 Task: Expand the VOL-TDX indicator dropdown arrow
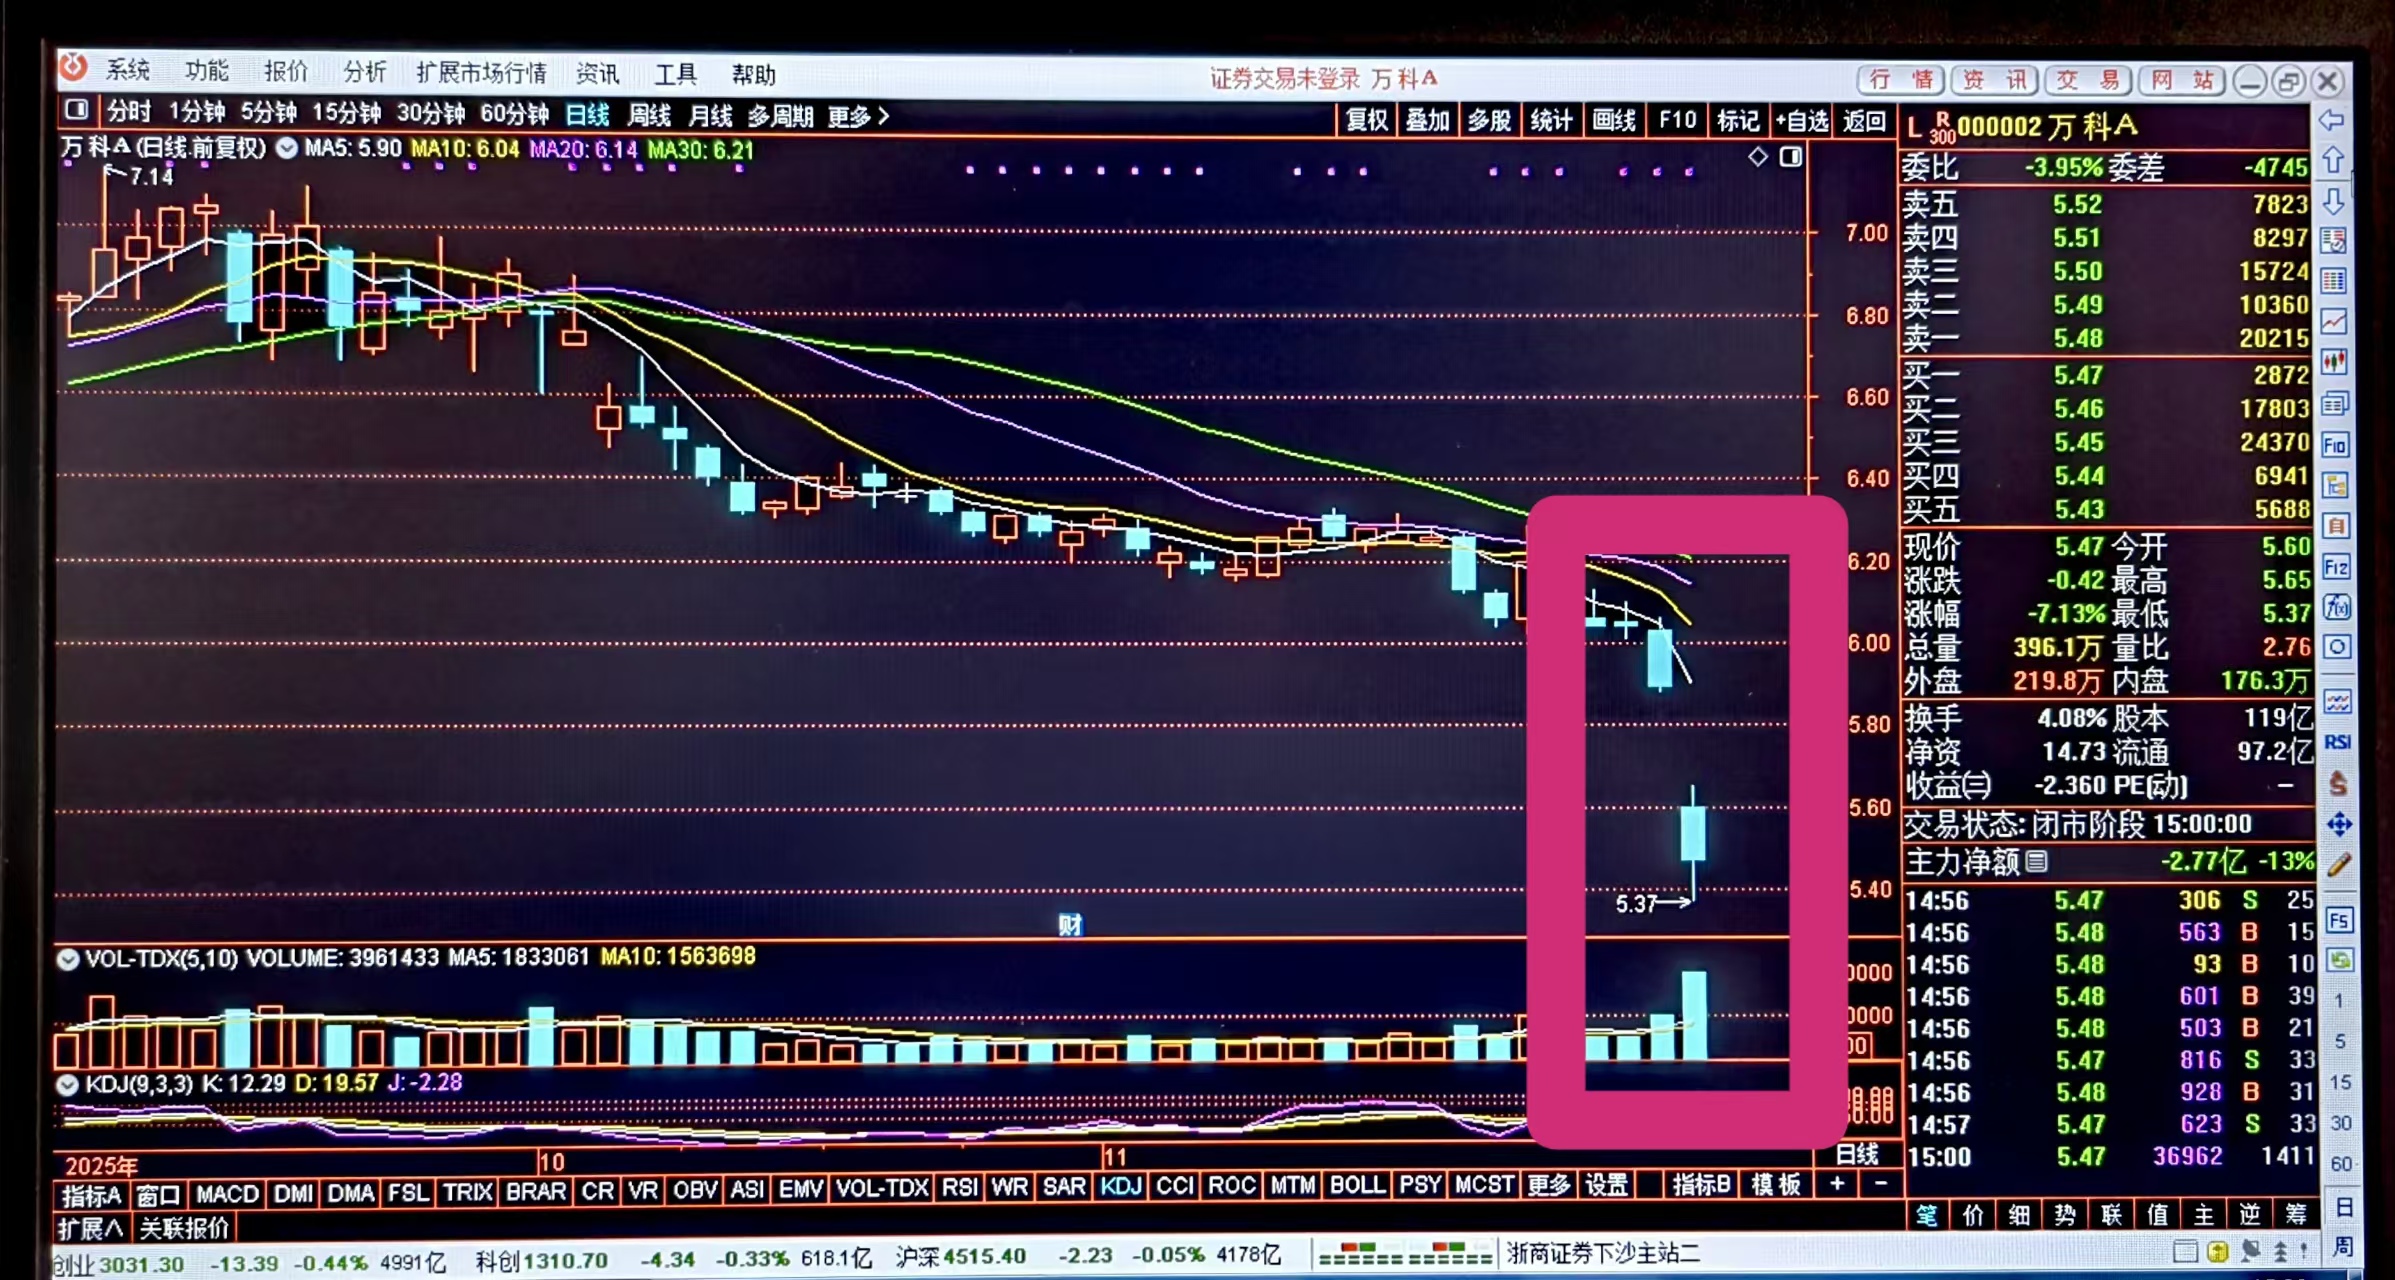[x=67, y=959]
